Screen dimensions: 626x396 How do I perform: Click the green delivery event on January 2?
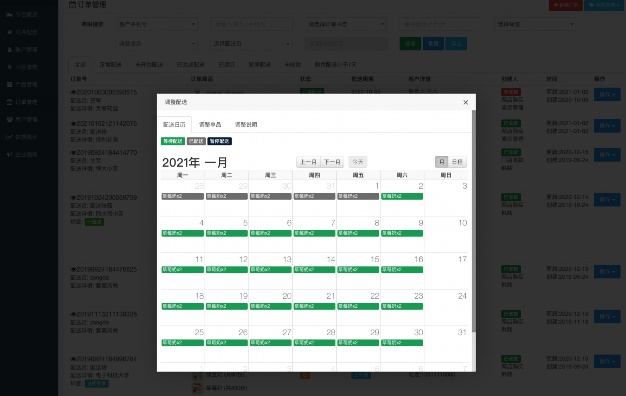pyautogui.click(x=402, y=196)
